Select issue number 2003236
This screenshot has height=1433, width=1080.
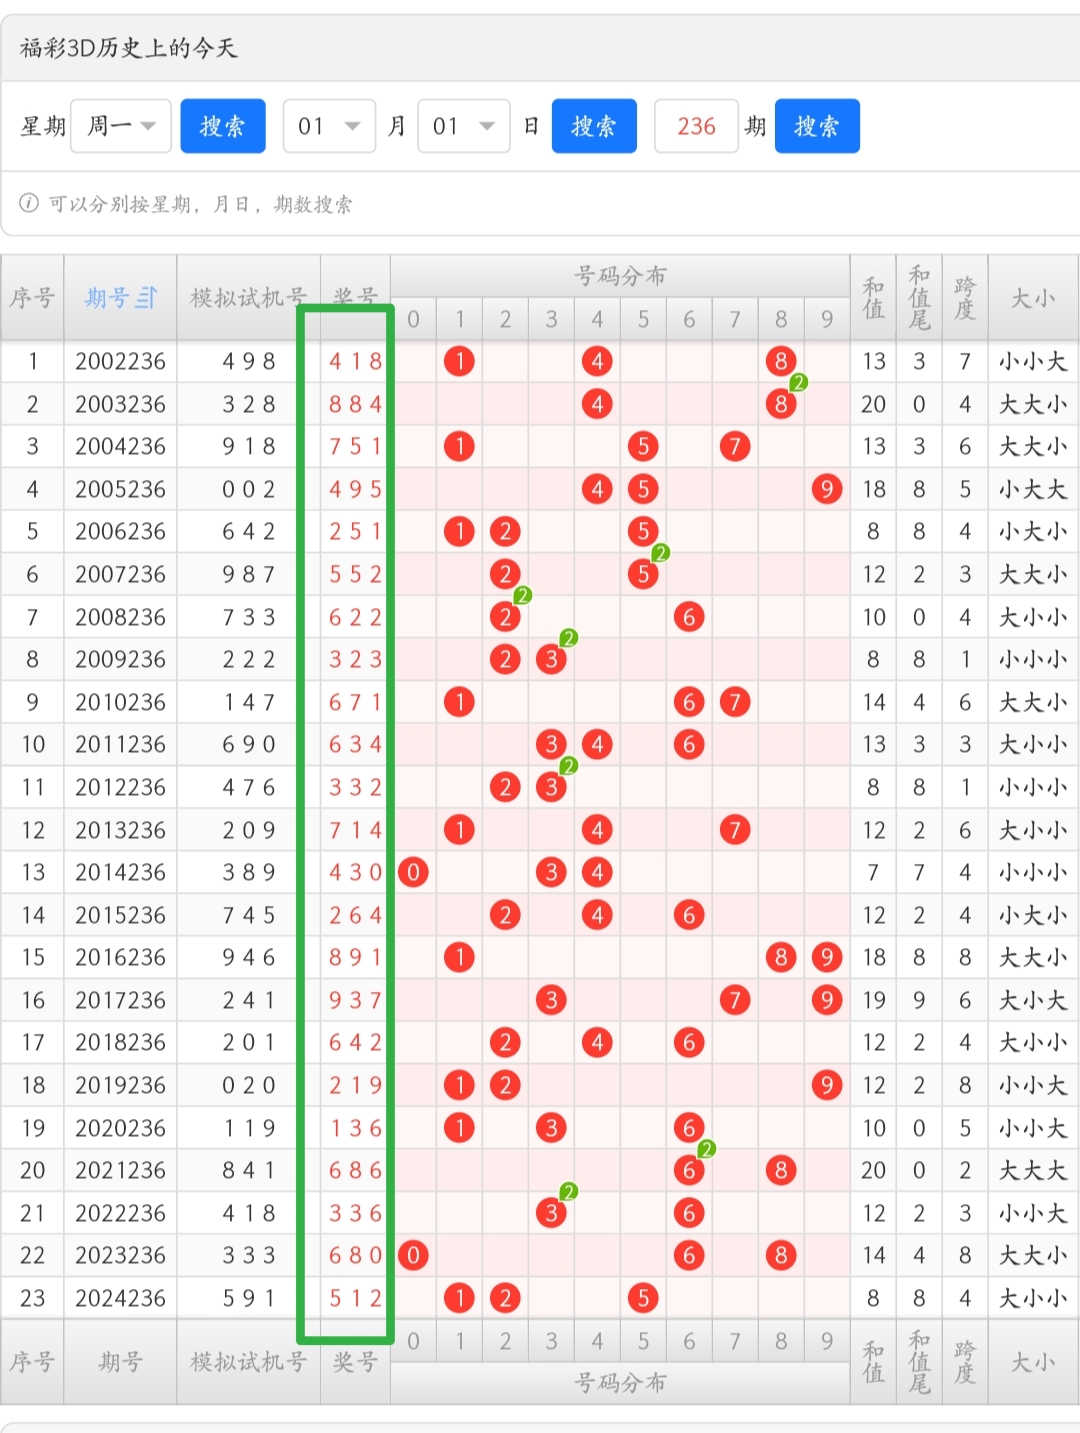[120, 404]
